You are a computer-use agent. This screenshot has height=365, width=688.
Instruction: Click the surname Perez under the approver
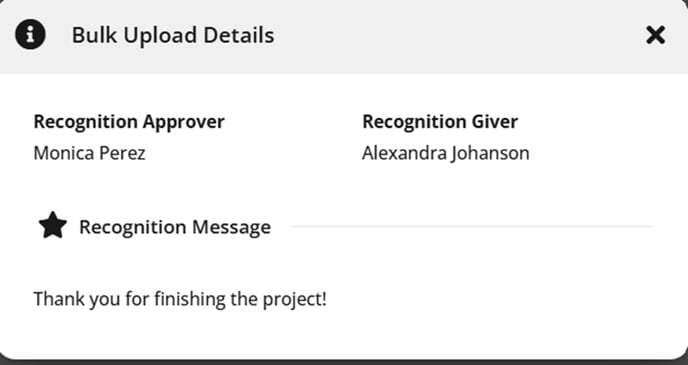click(122, 153)
